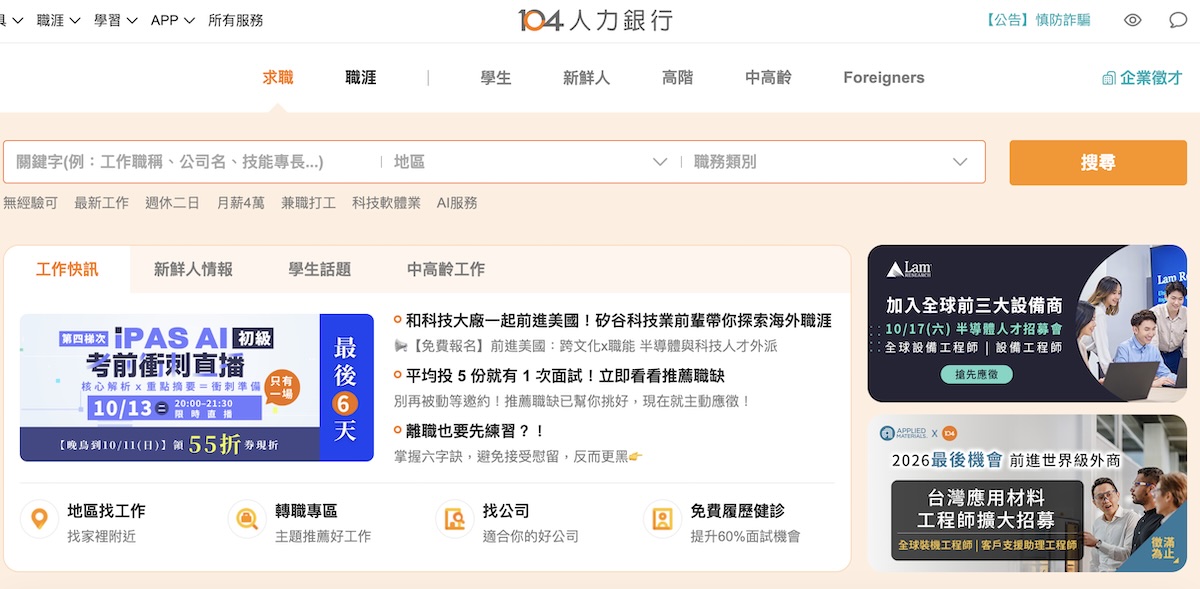Select the 兼職打工 quick filter
The width and height of the screenshot is (1200, 589).
[309, 203]
